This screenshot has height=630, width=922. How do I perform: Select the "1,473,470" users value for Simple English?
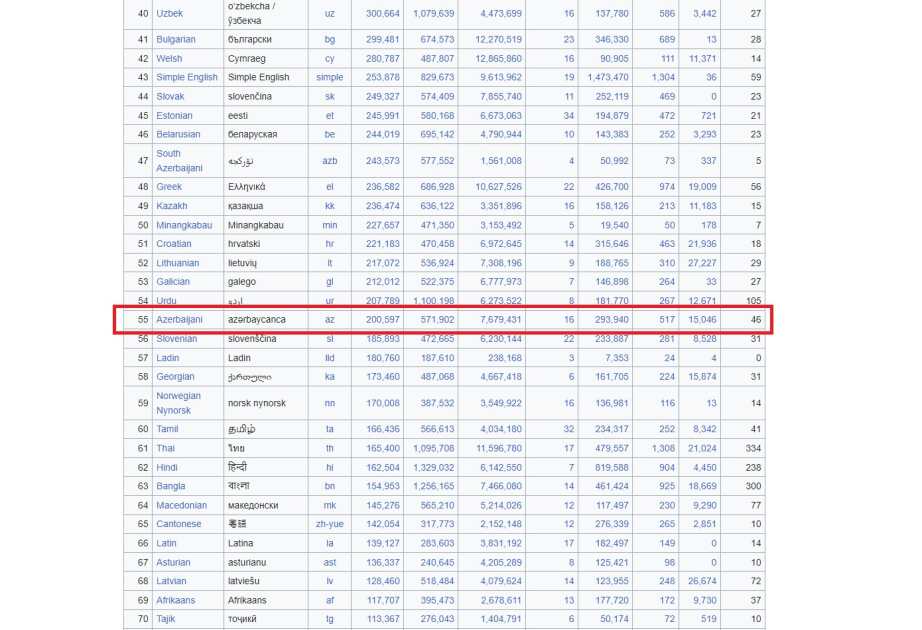(x=608, y=77)
